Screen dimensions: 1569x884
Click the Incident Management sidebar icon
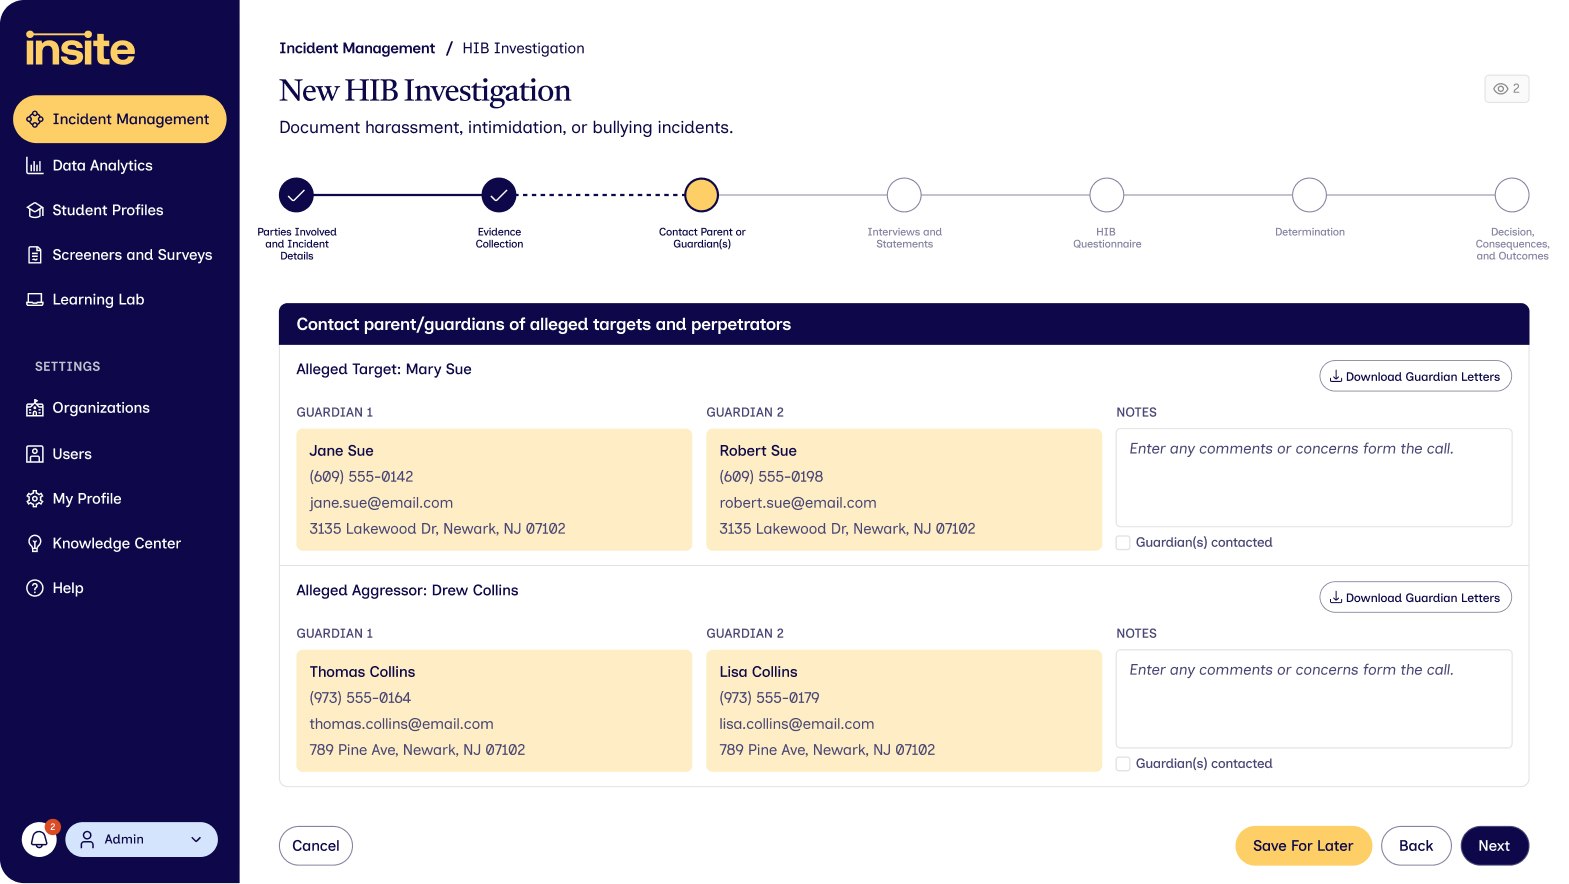pyautogui.click(x=35, y=119)
